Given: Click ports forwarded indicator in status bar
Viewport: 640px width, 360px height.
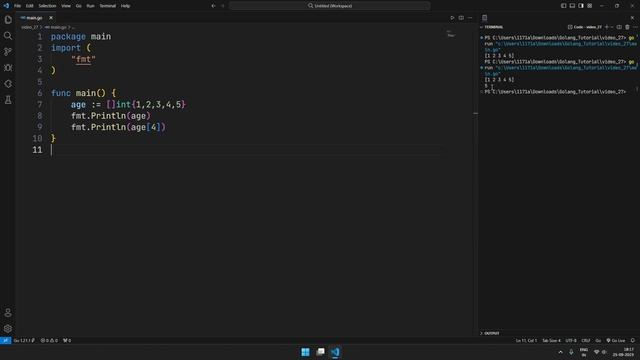Looking at the screenshot, I should pos(67,340).
